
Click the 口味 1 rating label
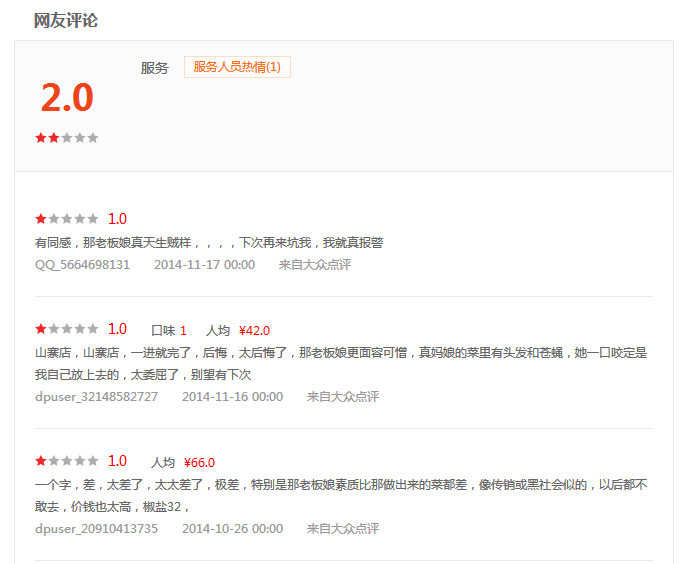[169, 330]
